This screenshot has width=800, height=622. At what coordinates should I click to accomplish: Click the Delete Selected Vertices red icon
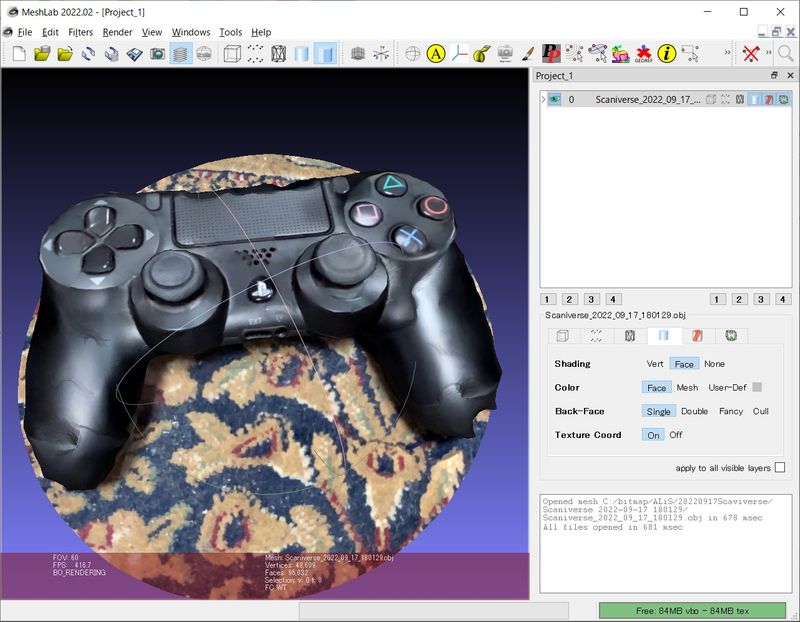click(x=750, y=53)
